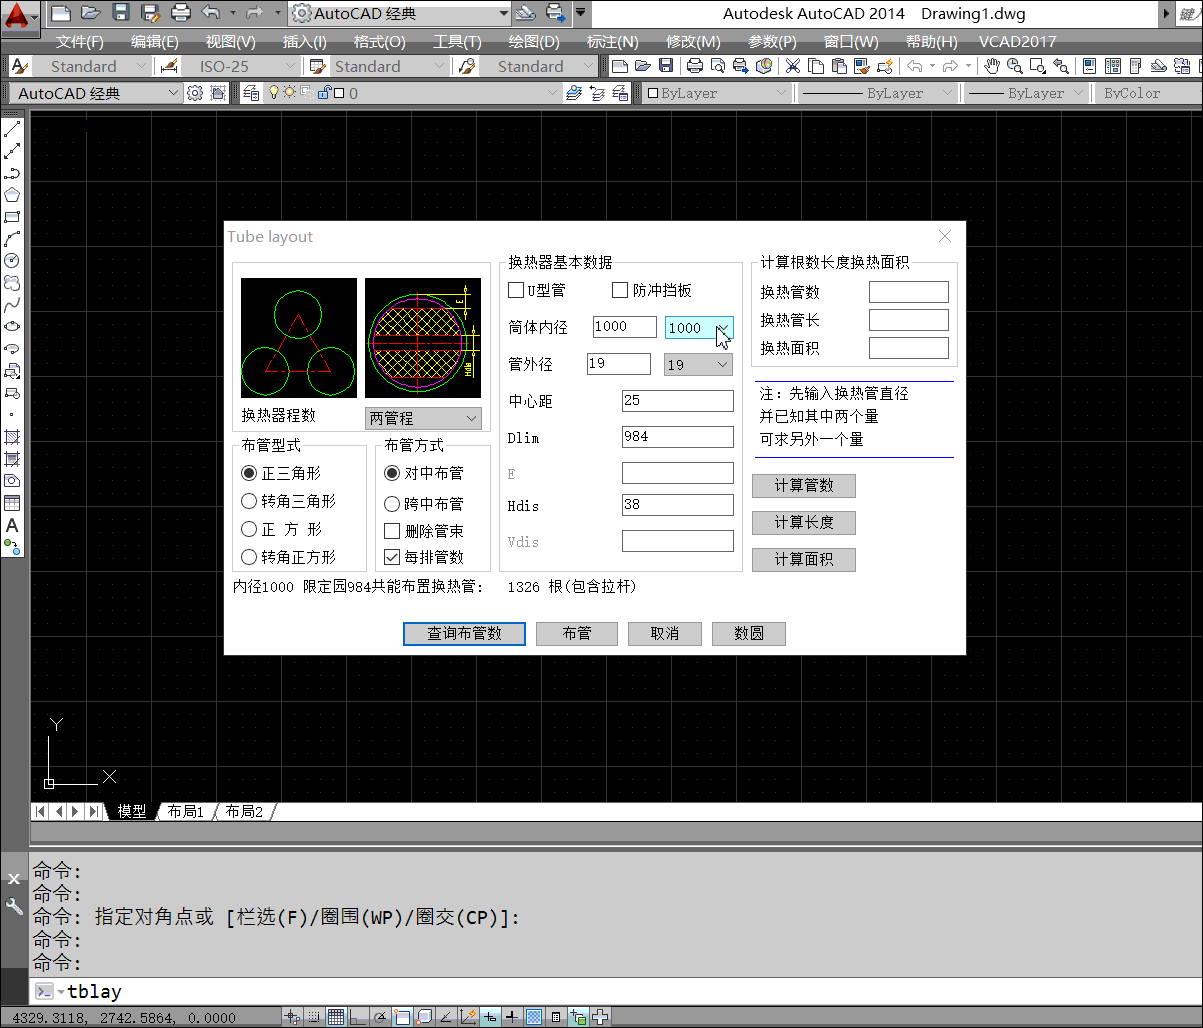Click the Hatch tool icon
Screen dimensions: 1203x1028
12,437
